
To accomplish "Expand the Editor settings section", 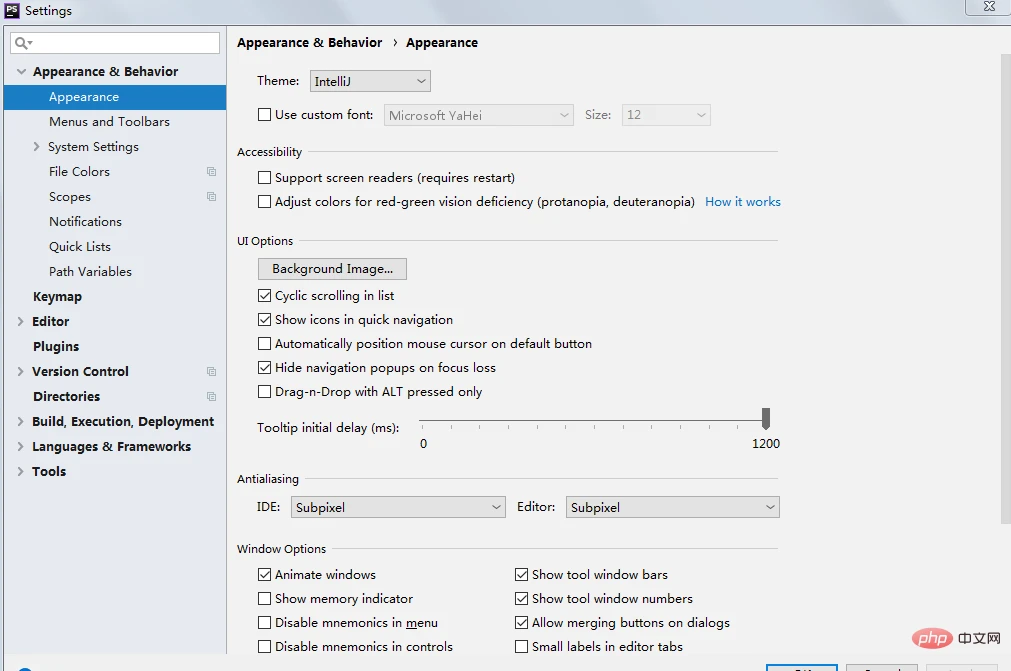I will 21,322.
